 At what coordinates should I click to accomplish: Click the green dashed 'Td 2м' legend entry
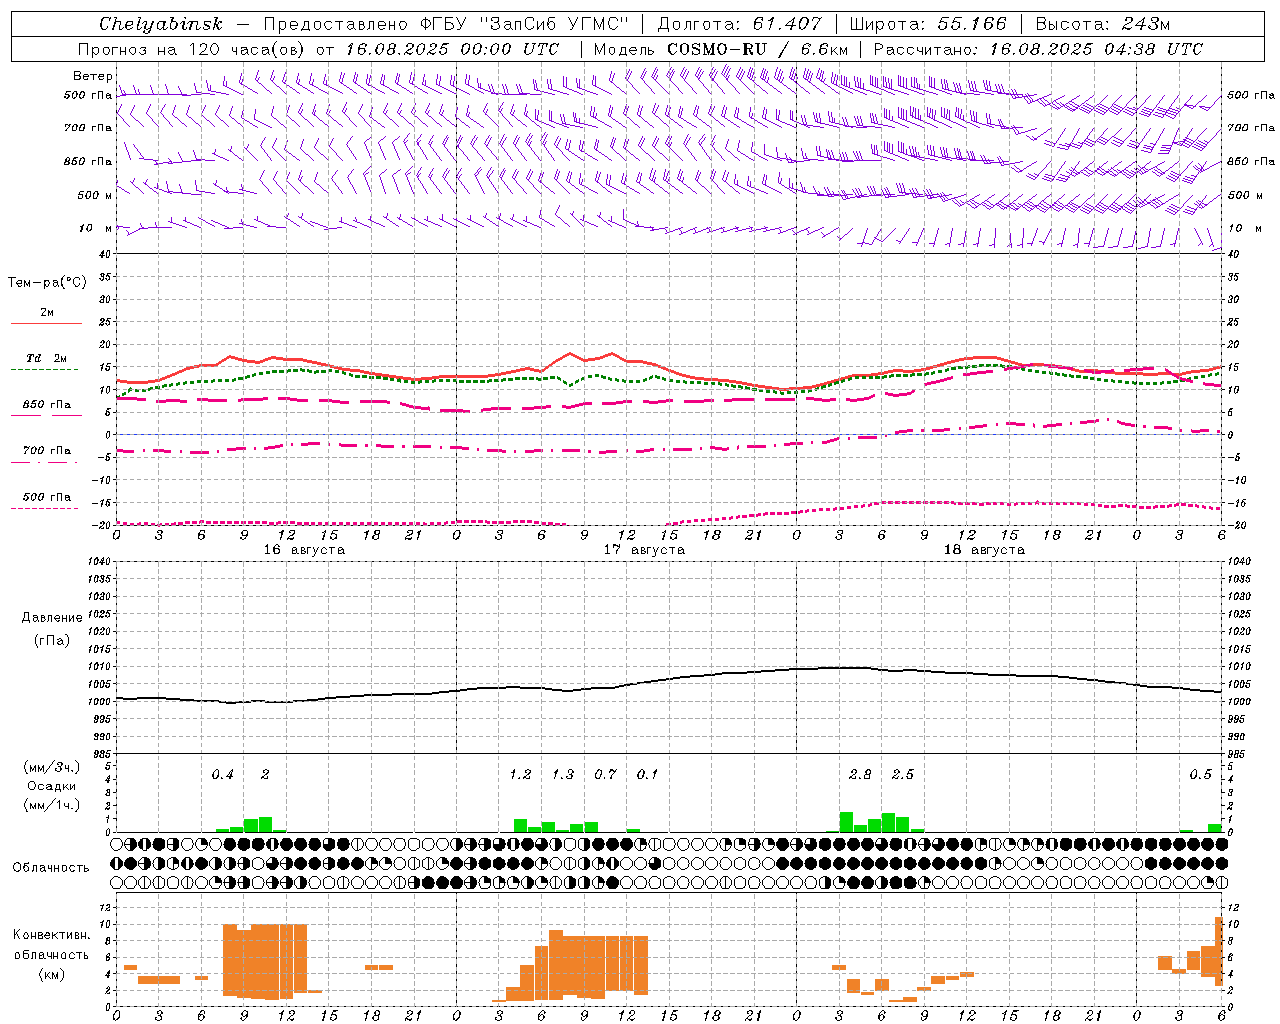(x=46, y=363)
